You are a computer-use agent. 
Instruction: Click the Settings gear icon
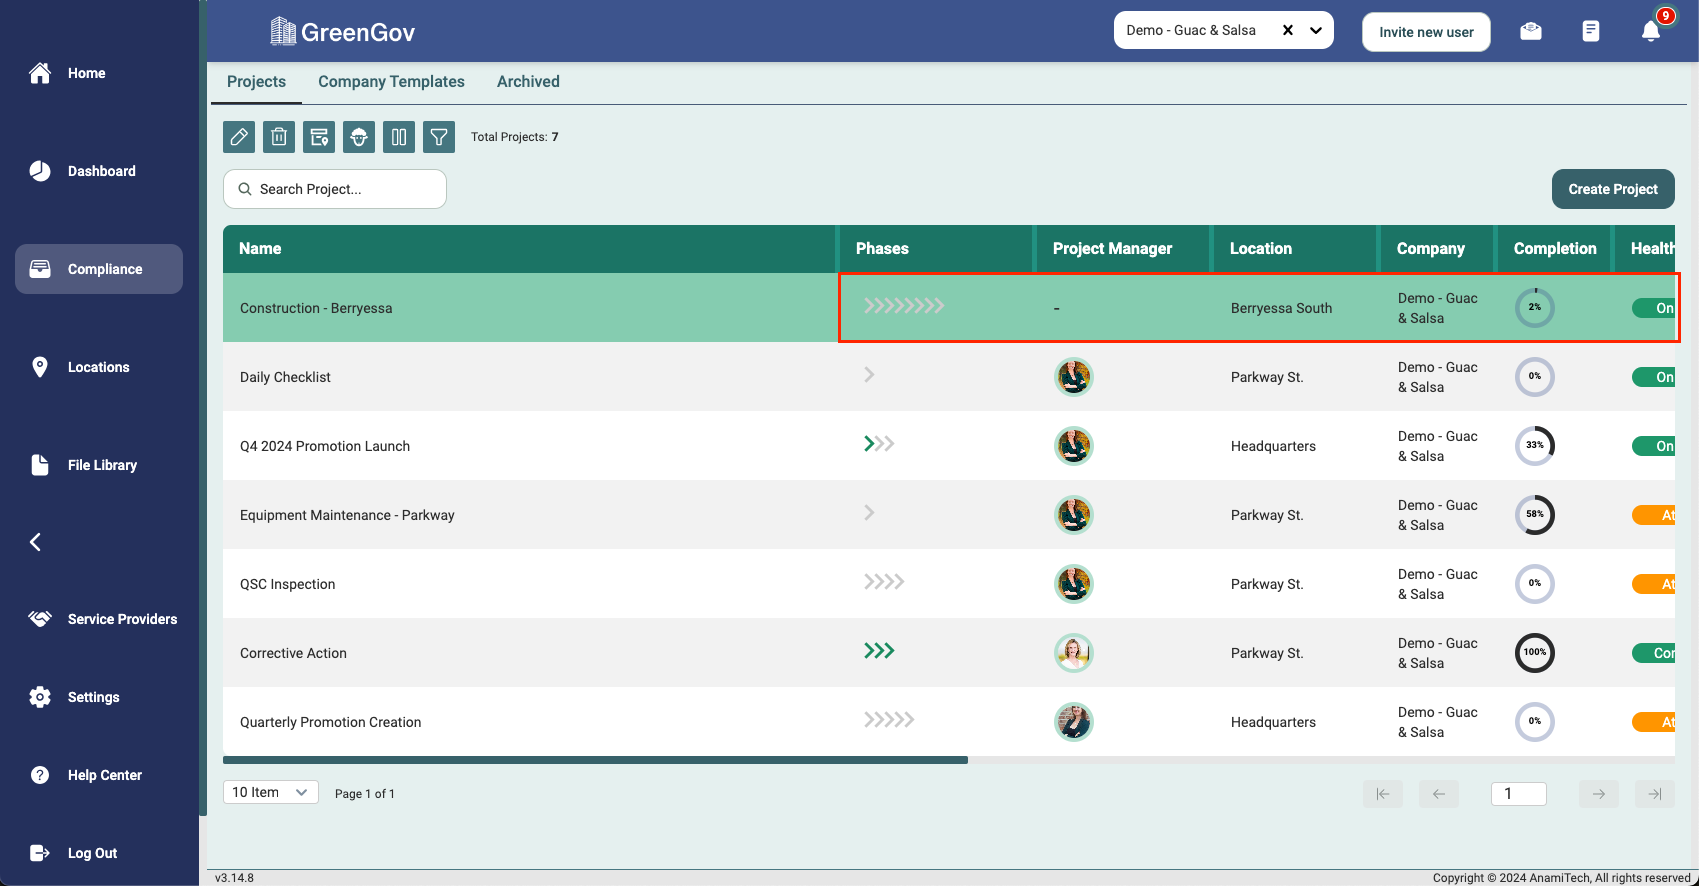click(x=40, y=697)
